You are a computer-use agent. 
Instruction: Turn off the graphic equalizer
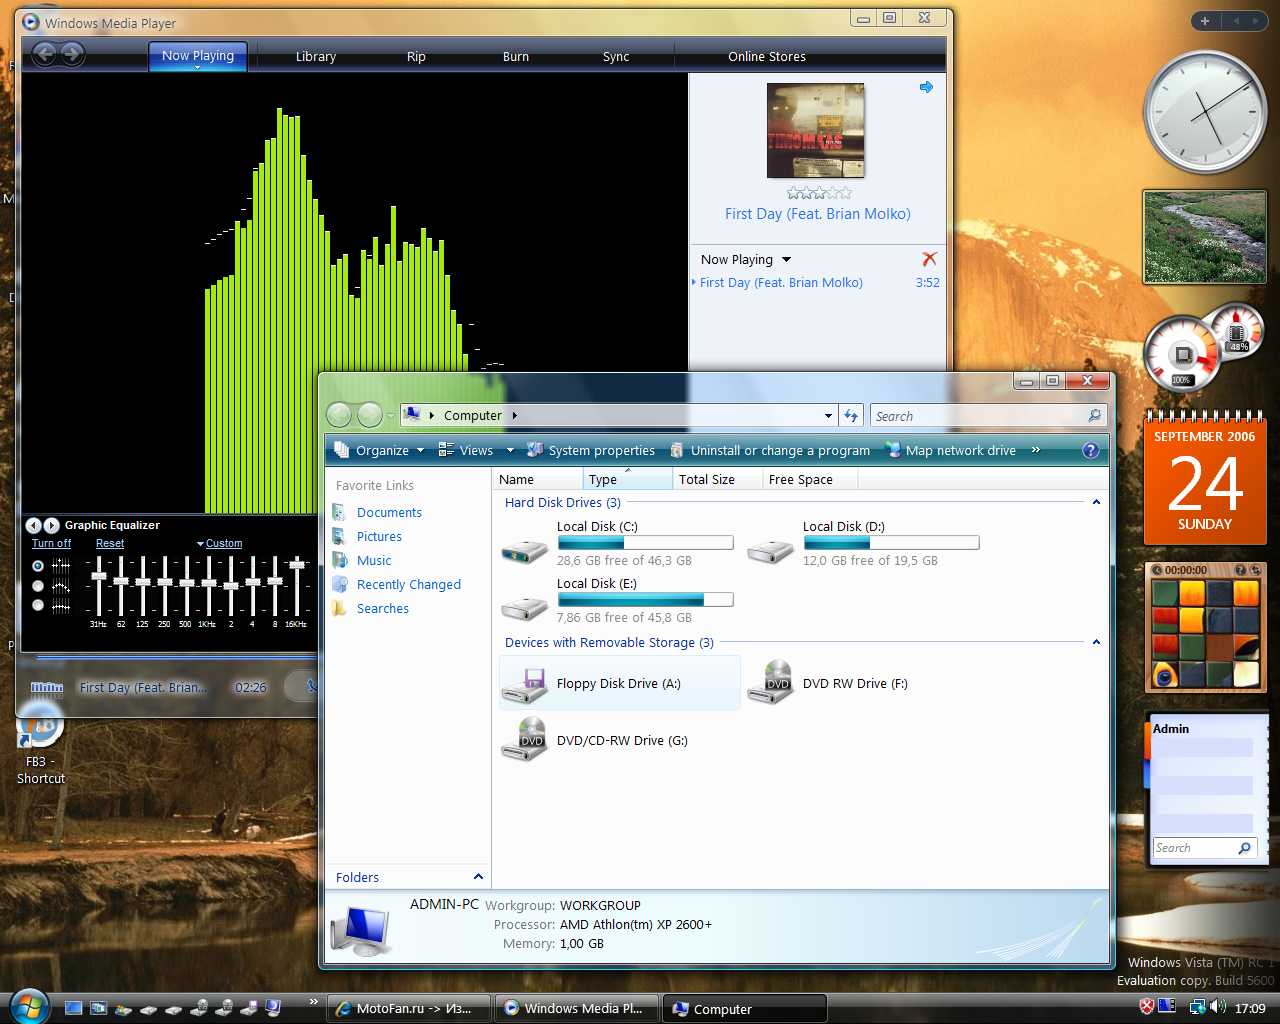(x=51, y=543)
